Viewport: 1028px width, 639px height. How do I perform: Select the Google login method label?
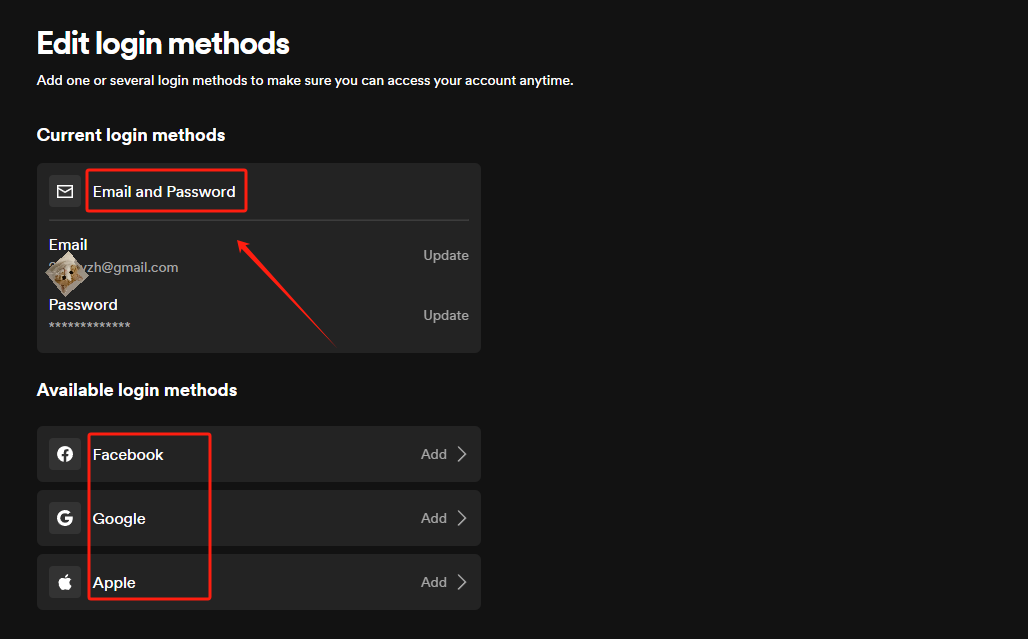[119, 518]
